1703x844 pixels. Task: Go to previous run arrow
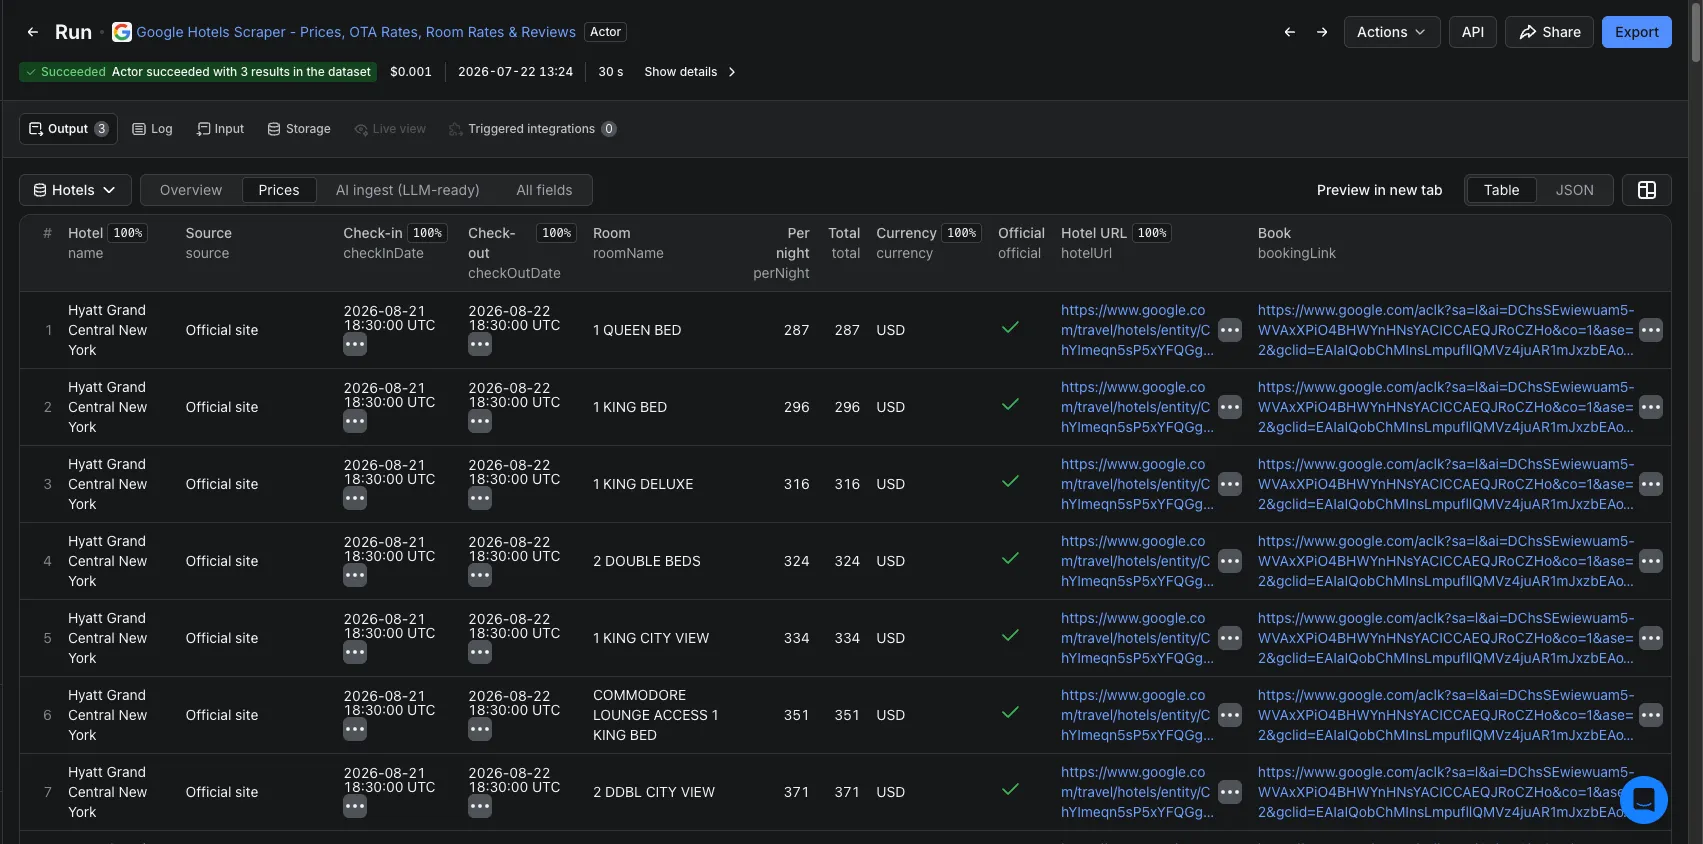[x=1289, y=32]
